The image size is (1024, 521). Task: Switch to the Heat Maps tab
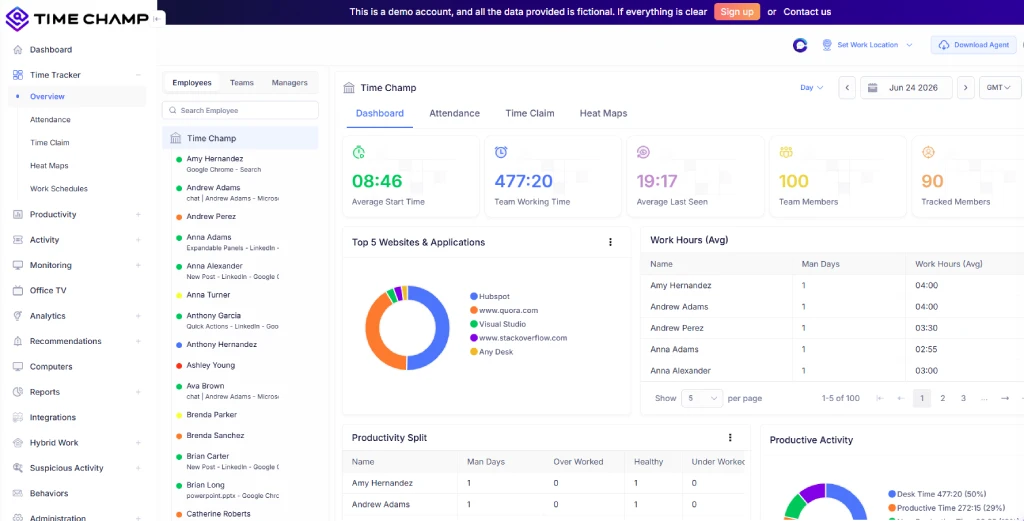tap(603, 114)
